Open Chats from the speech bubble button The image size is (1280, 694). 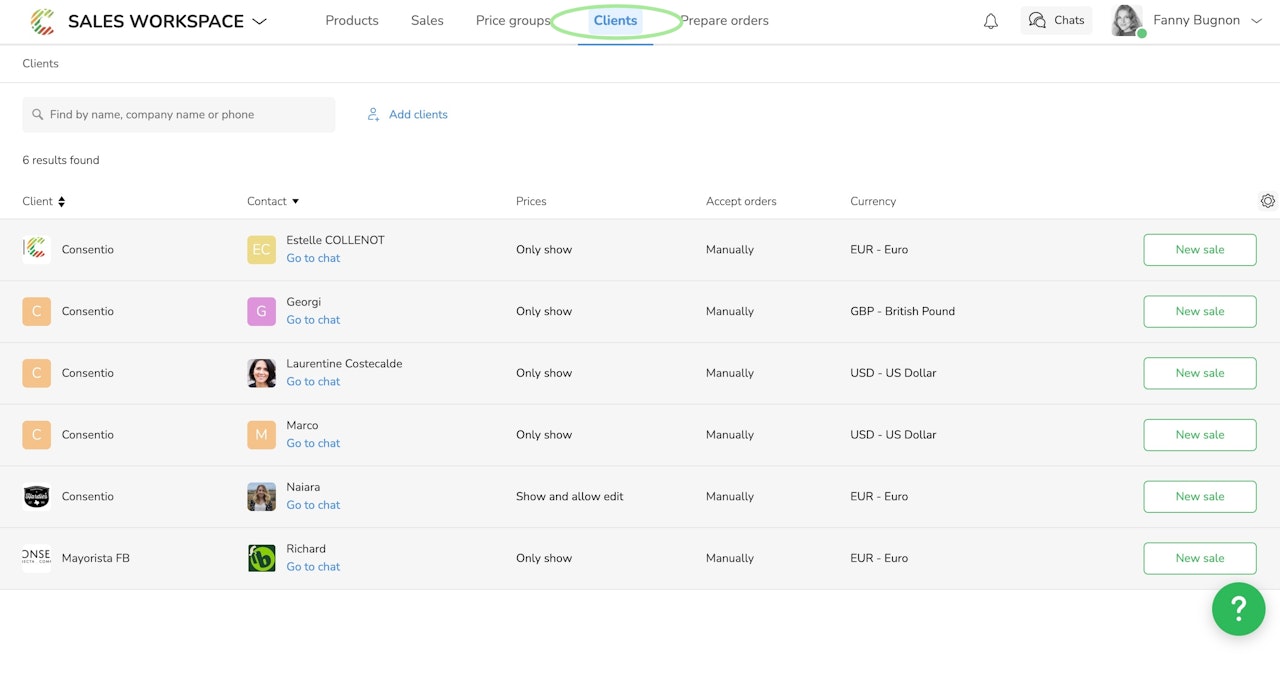[x=1056, y=20]
